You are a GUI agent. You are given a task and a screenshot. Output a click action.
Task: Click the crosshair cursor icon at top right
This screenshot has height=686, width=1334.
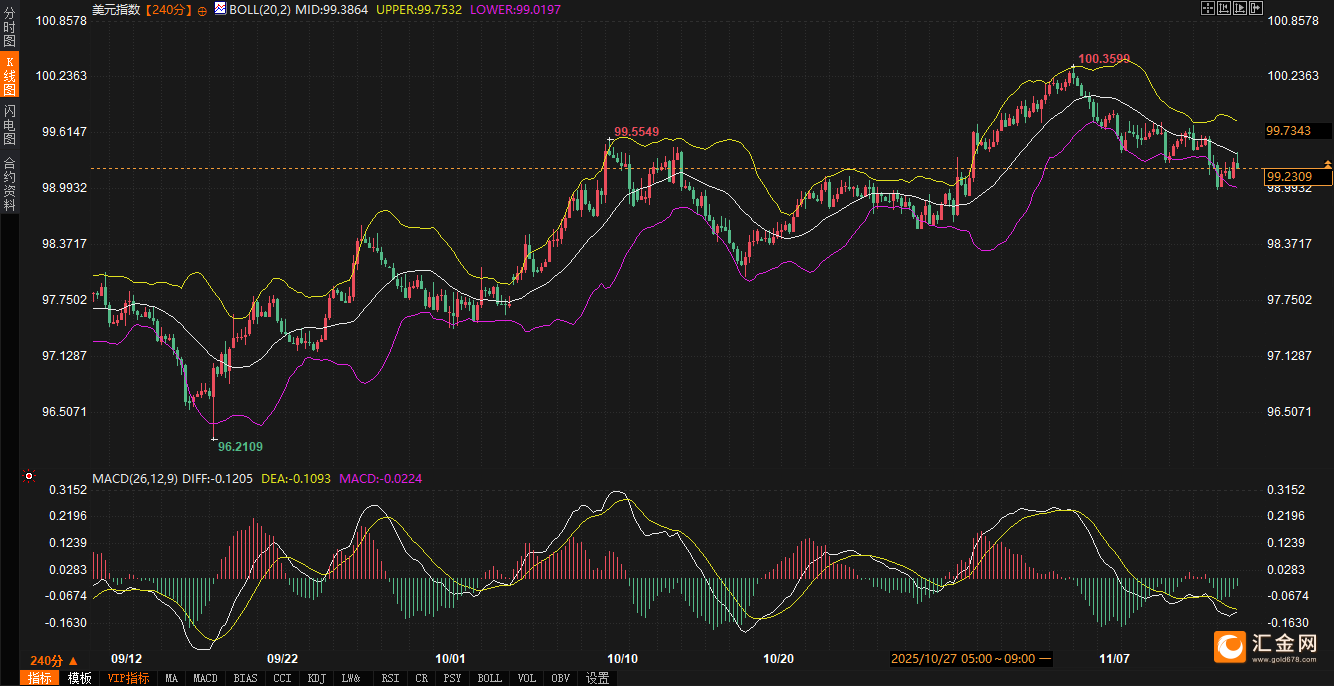point(1207,8)
